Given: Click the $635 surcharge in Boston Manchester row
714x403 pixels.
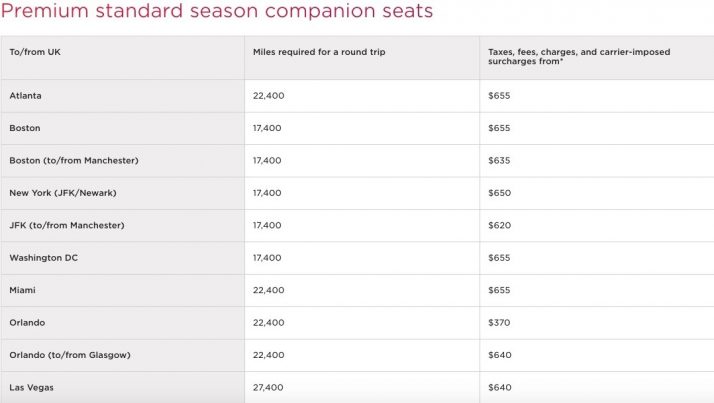Looking at the screenshot, I should coord(500,160).
